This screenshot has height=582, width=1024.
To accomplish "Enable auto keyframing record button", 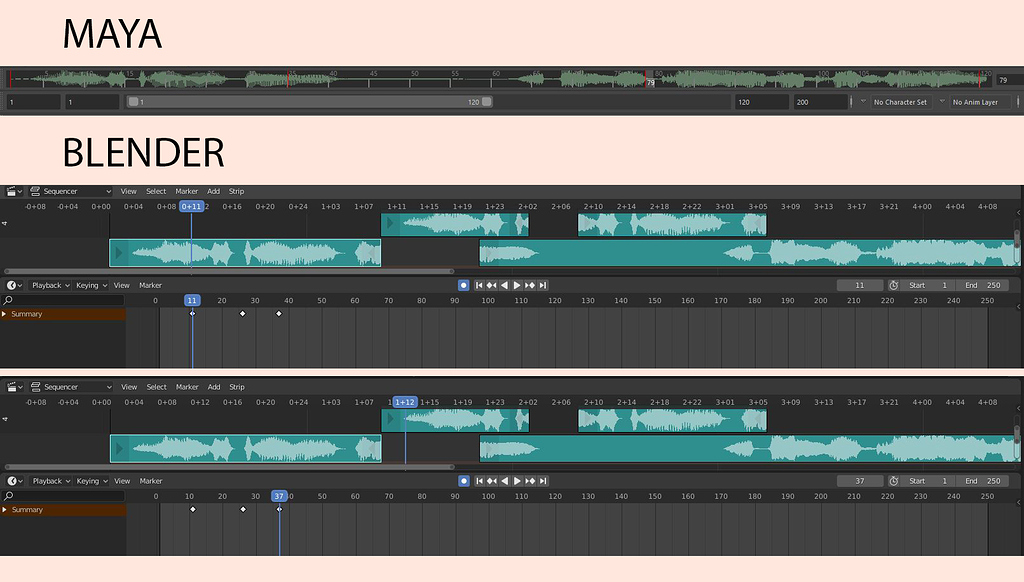I will tap(463, 285).
